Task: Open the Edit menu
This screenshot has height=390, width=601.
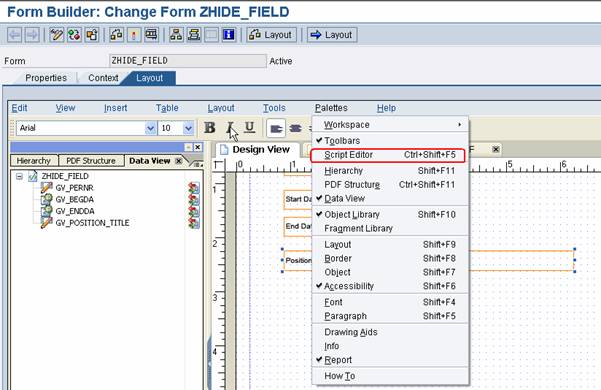Action: (x=19, y=108)
